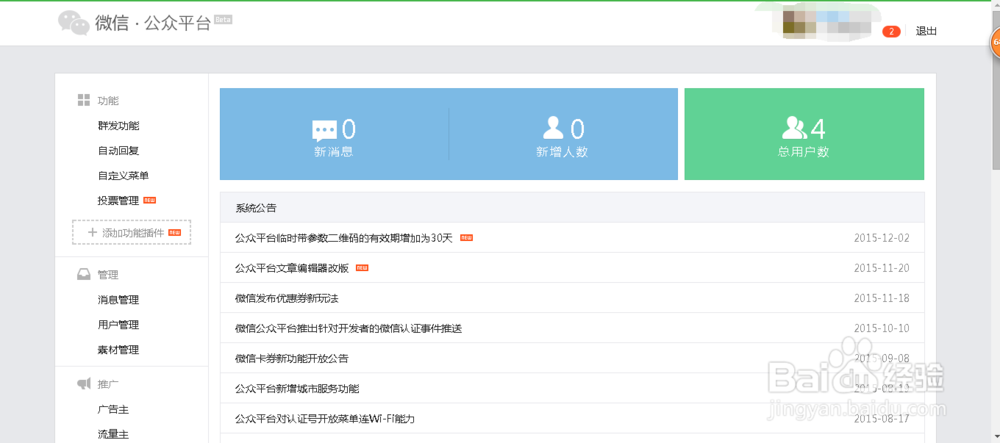Click the 系统公告 header
This screenshot has height=443, width=1000.
[572, 208]
